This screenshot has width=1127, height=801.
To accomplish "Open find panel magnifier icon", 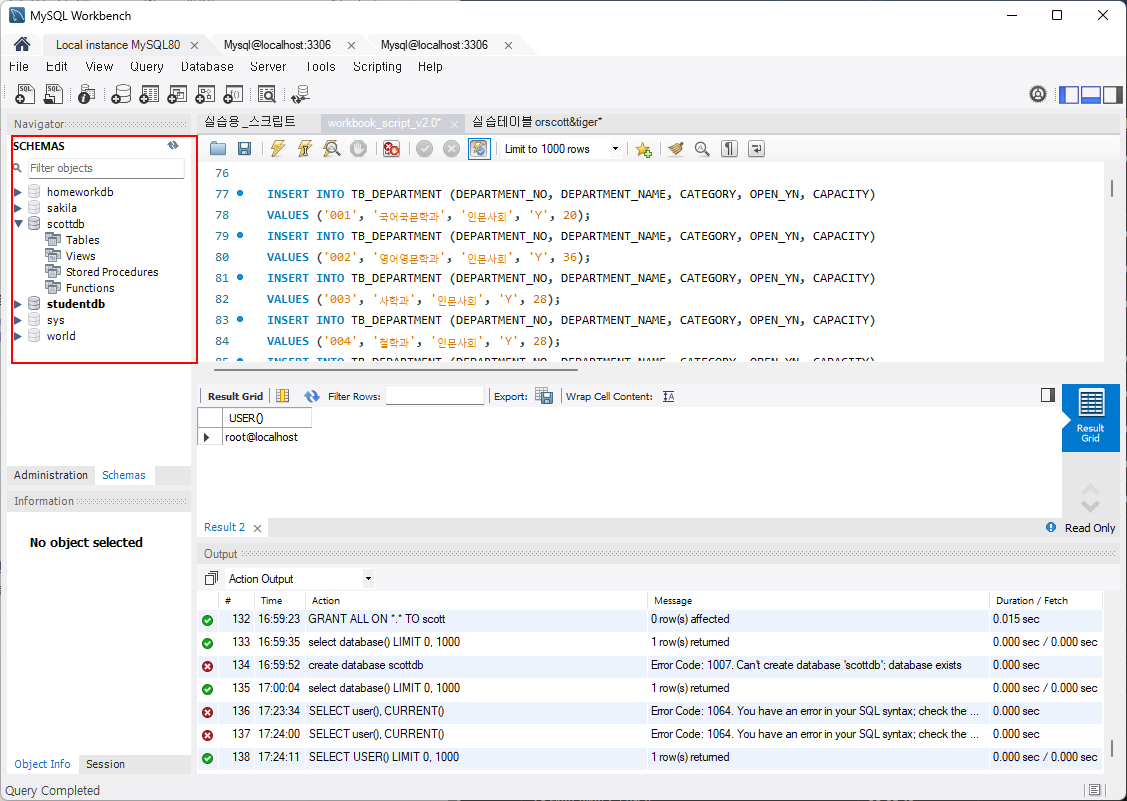I will pos(702,149).
